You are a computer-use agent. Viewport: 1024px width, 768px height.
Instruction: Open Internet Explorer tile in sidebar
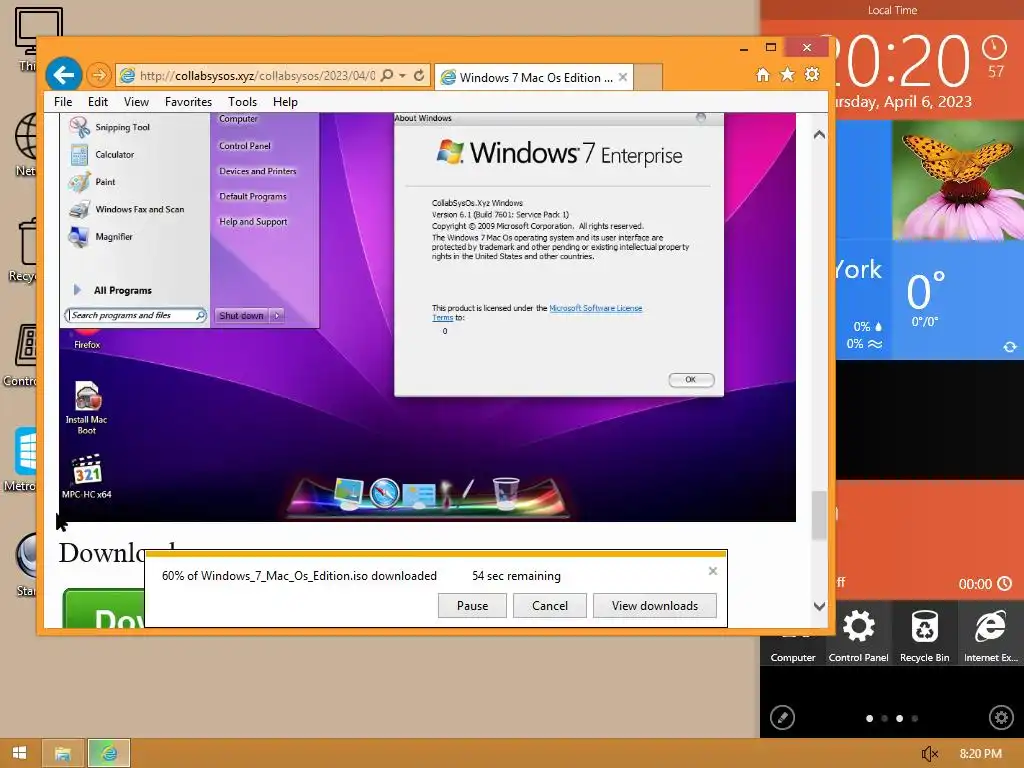click(x=991, y=633)
